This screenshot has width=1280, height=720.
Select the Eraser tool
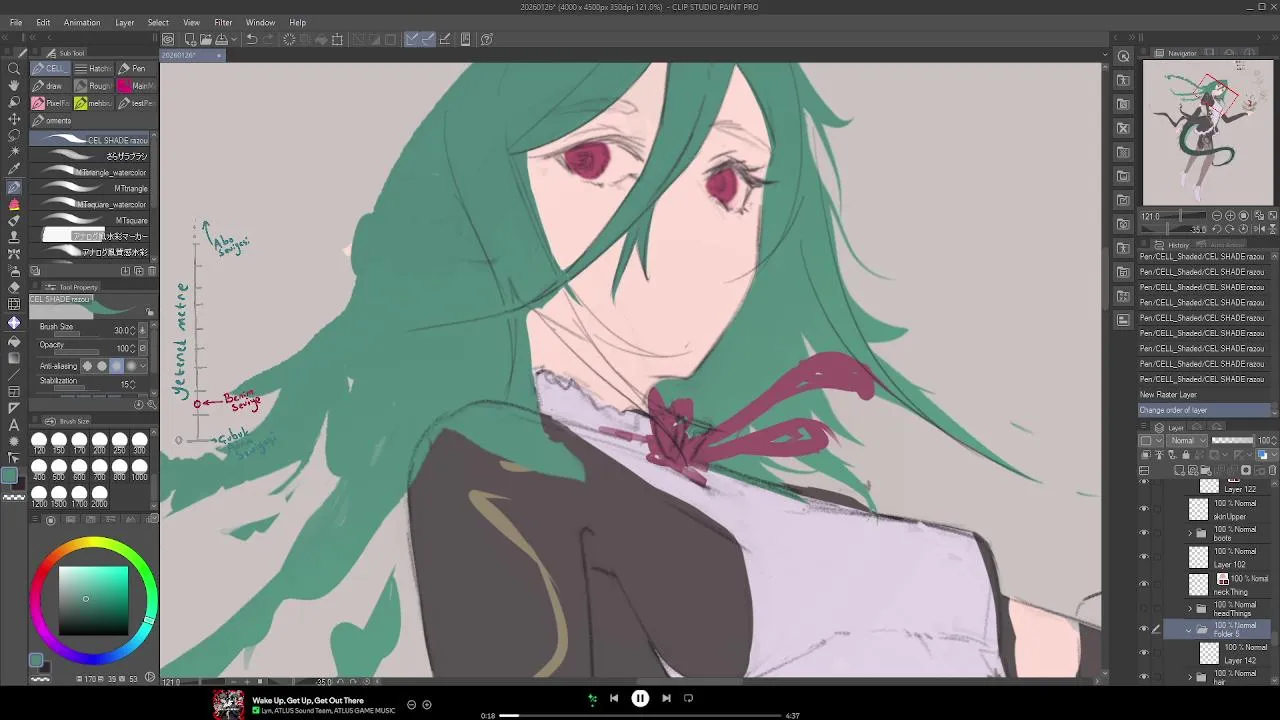pos(14,287)
